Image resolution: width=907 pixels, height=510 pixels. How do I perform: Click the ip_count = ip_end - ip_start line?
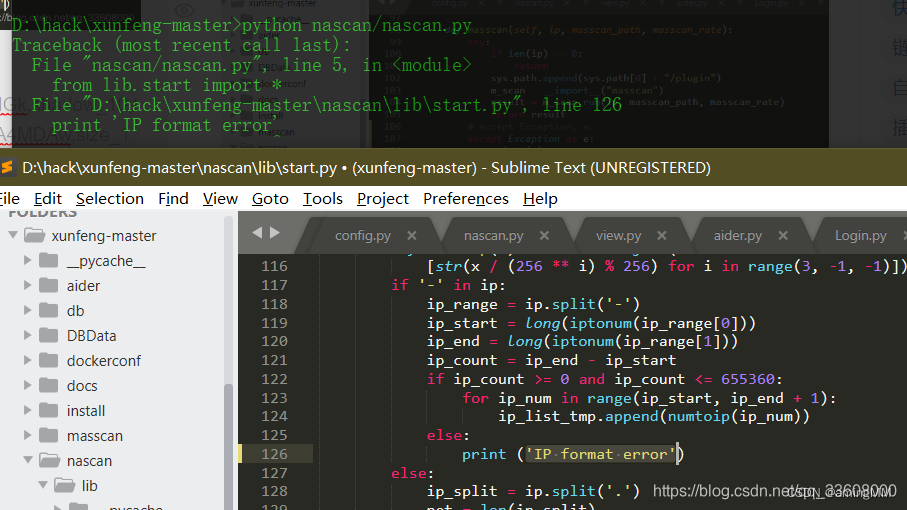(551, 360)
